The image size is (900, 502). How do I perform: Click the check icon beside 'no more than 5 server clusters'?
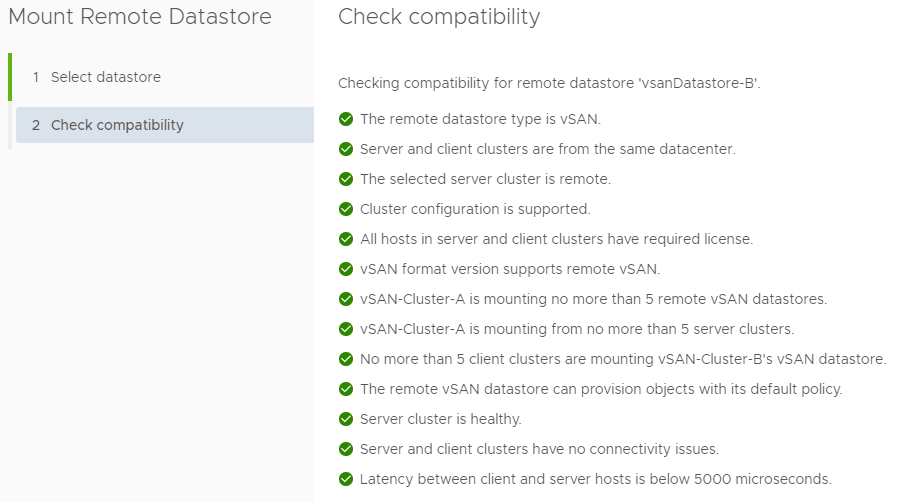click(x=346, y=329)
